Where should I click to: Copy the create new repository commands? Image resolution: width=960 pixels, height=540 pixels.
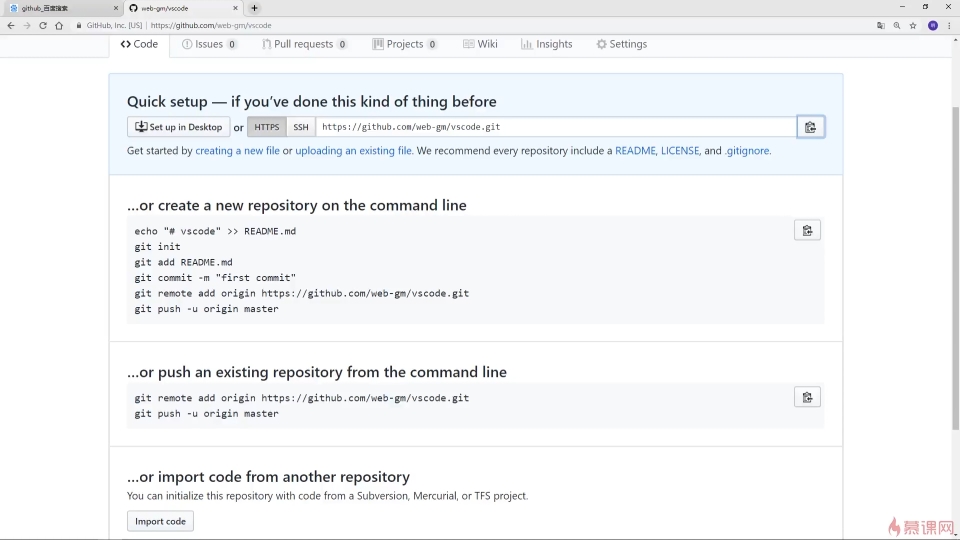(807, 230)
